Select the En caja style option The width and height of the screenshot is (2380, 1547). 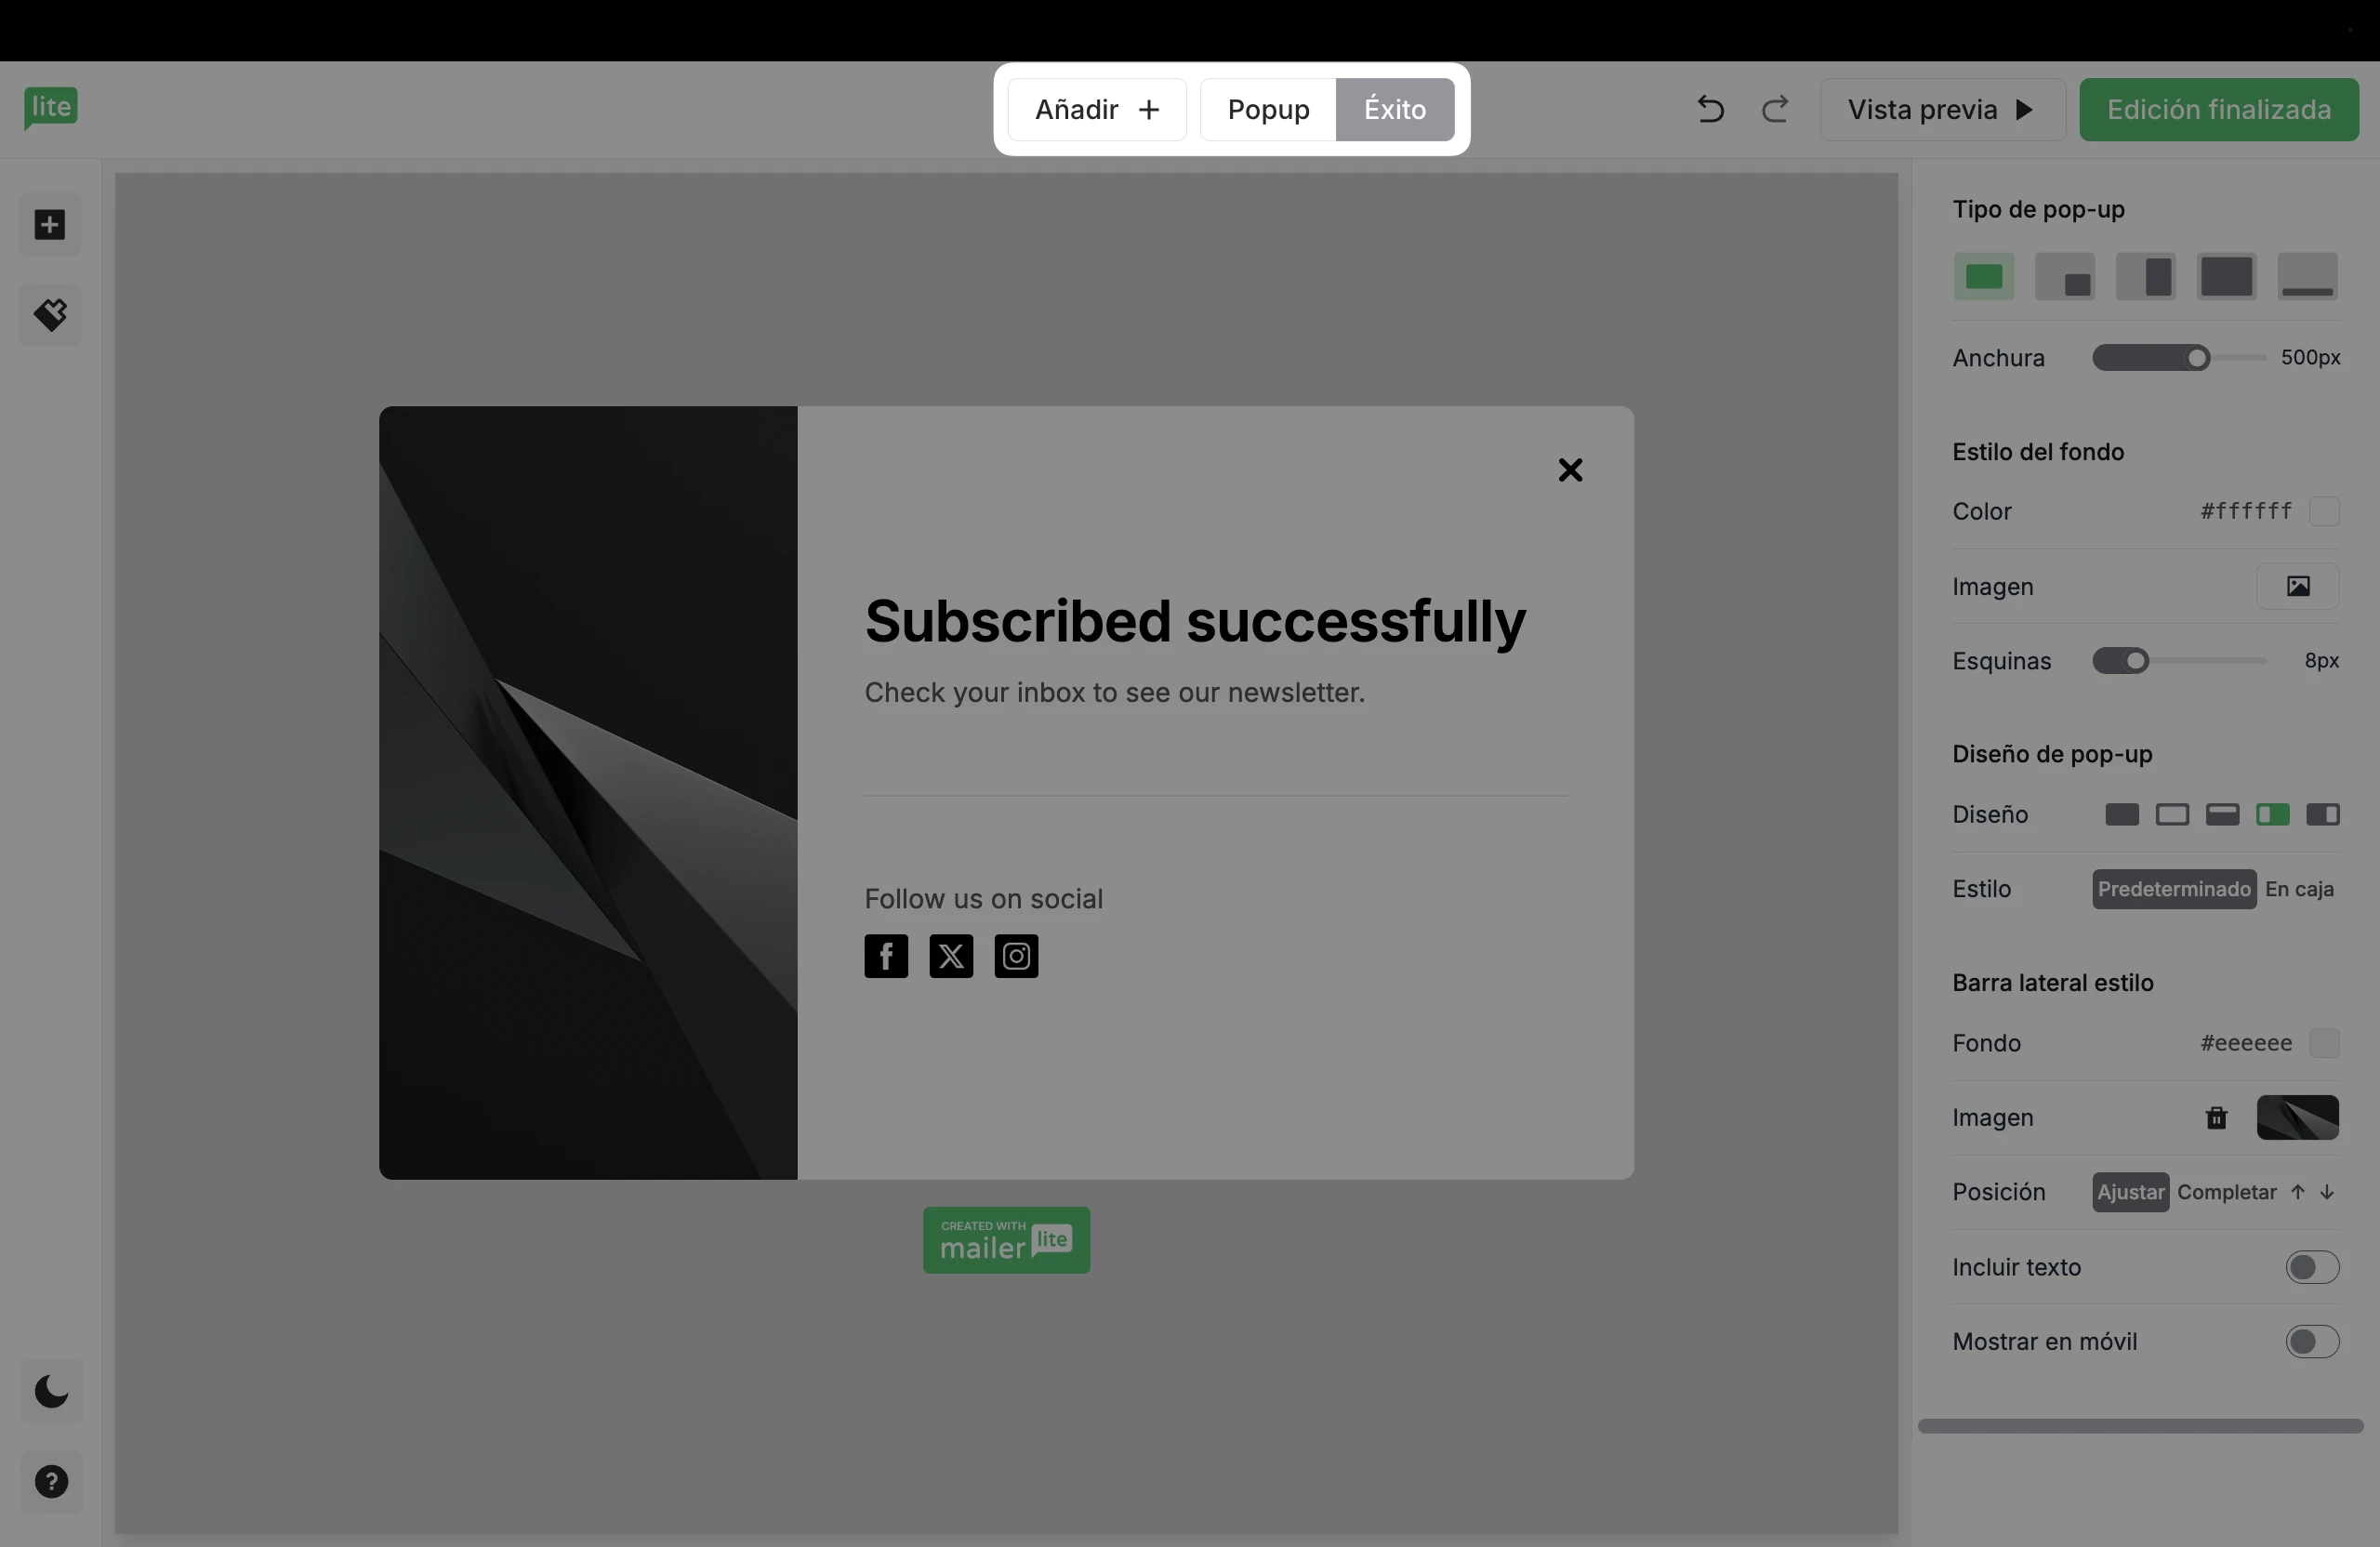coord(2299,890)
